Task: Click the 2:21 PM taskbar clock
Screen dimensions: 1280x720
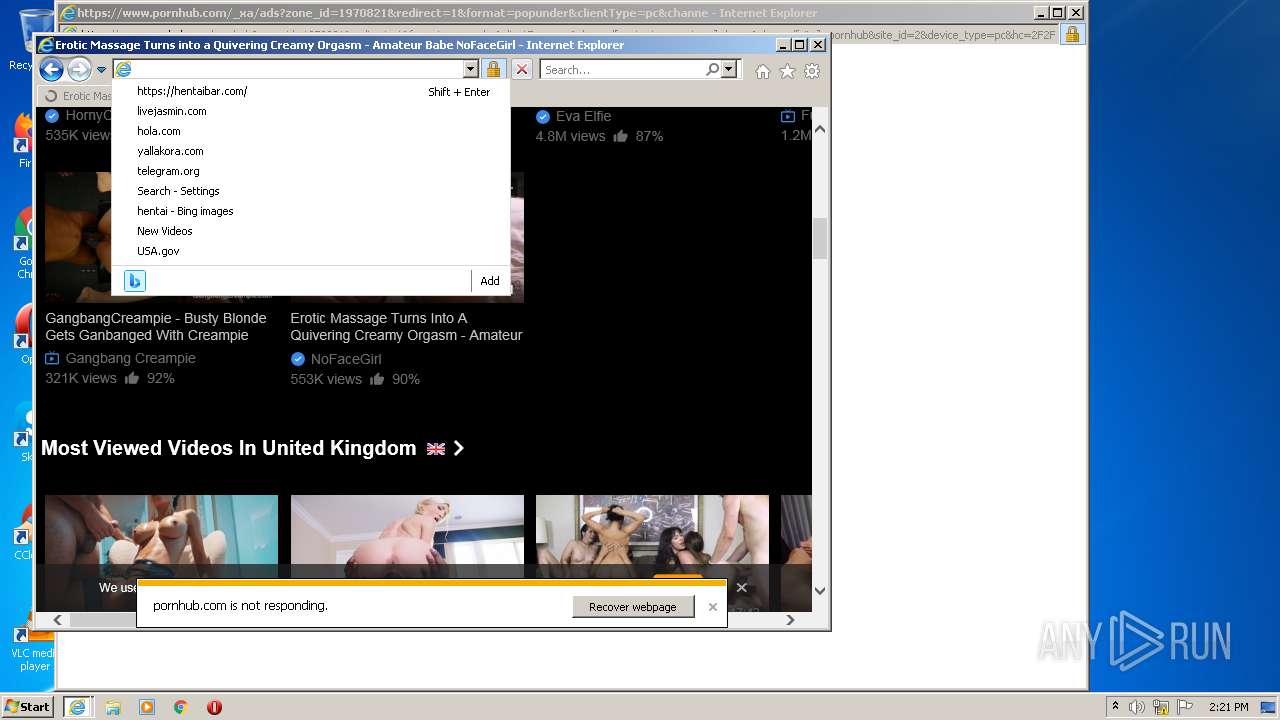Action: [x=1229, y=707]
